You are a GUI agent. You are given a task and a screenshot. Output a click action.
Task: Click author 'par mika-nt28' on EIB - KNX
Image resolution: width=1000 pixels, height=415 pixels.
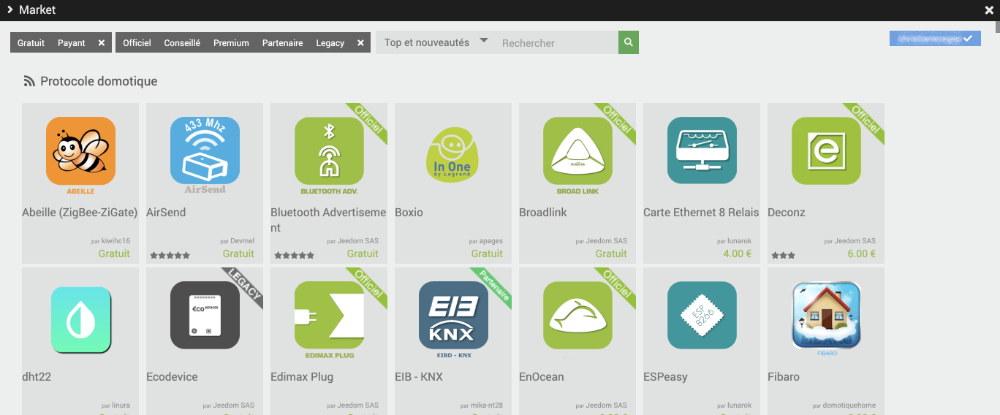pyautogui.click(x=482, y=405)
